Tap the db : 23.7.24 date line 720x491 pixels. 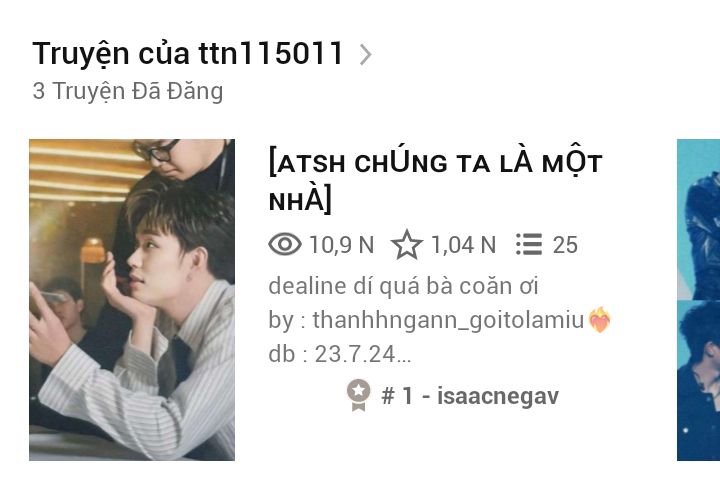340,354
